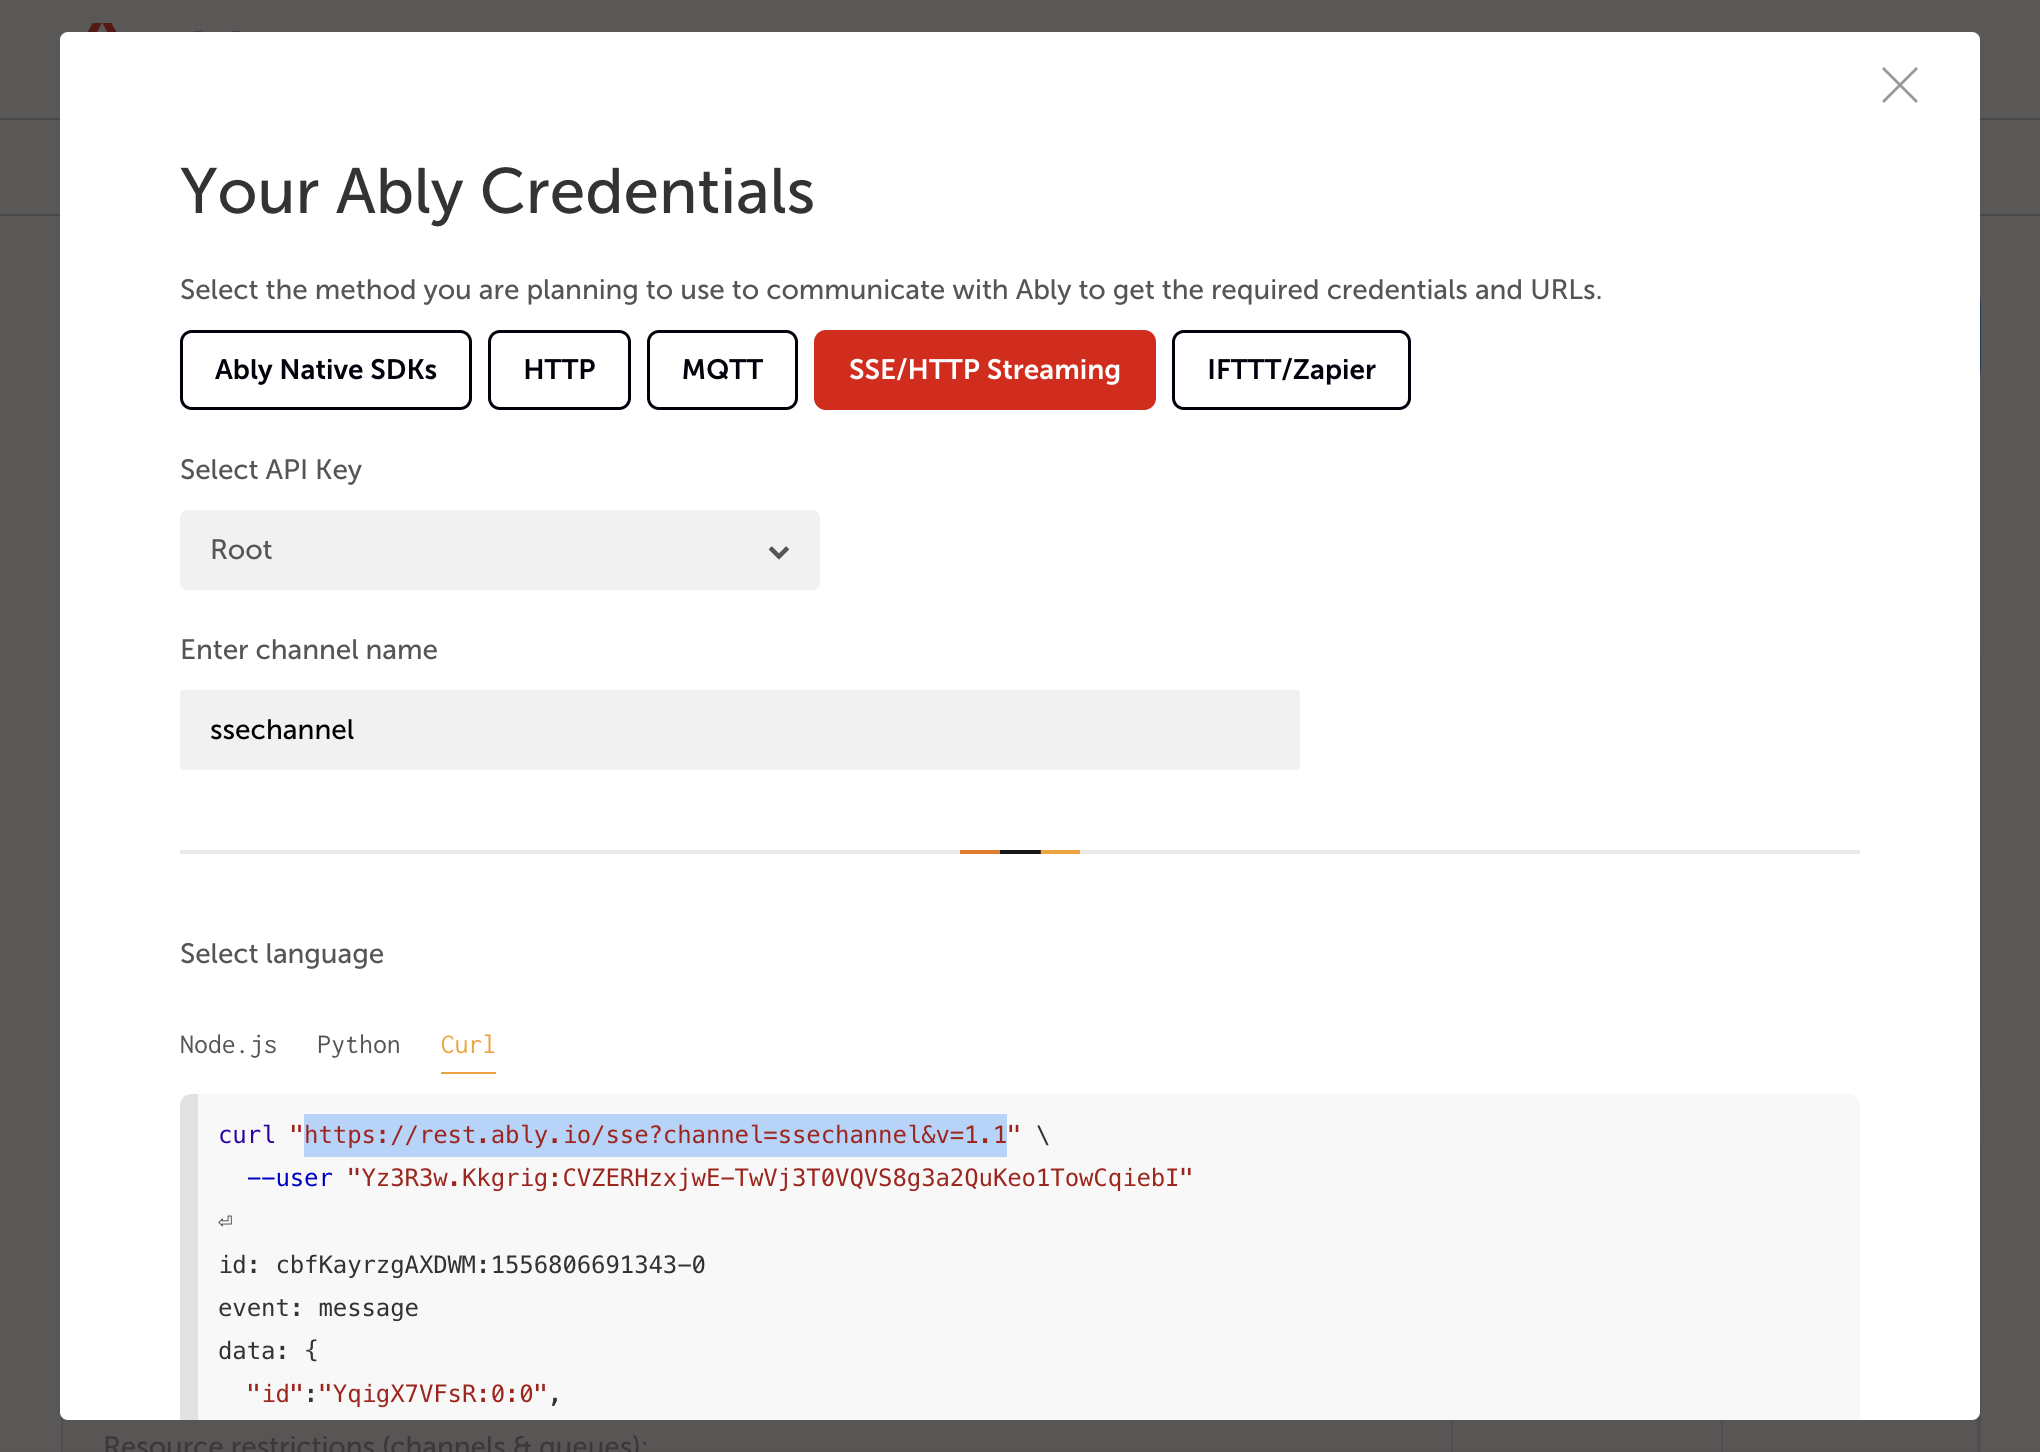Viewport: 2040px width, 1452px height.
Task: Click the id cbfKayrzgAXDWM output line
Action: click(462, 1265)
